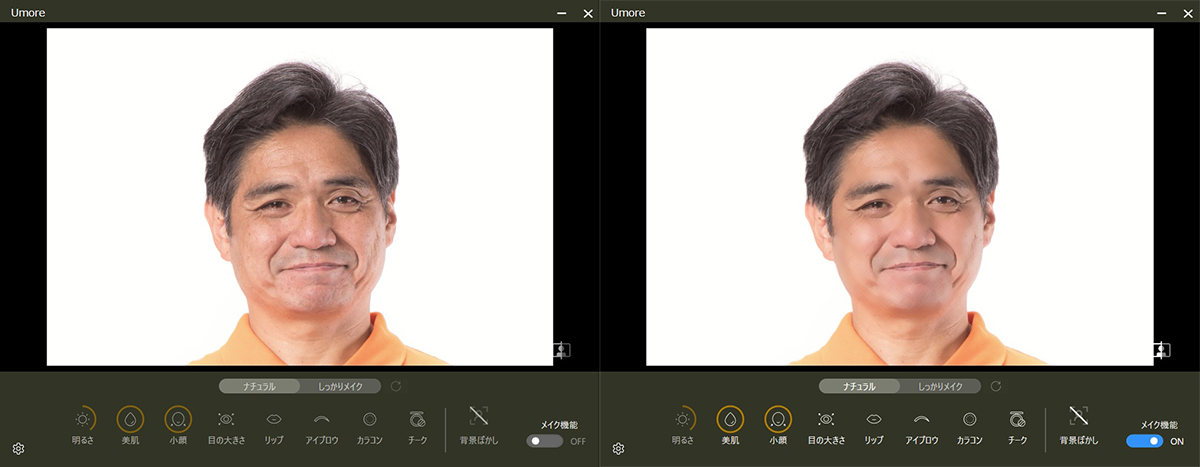Click the 明るさ brightness dial in left window
1200x467 pixels.
(x=82, y=419)
